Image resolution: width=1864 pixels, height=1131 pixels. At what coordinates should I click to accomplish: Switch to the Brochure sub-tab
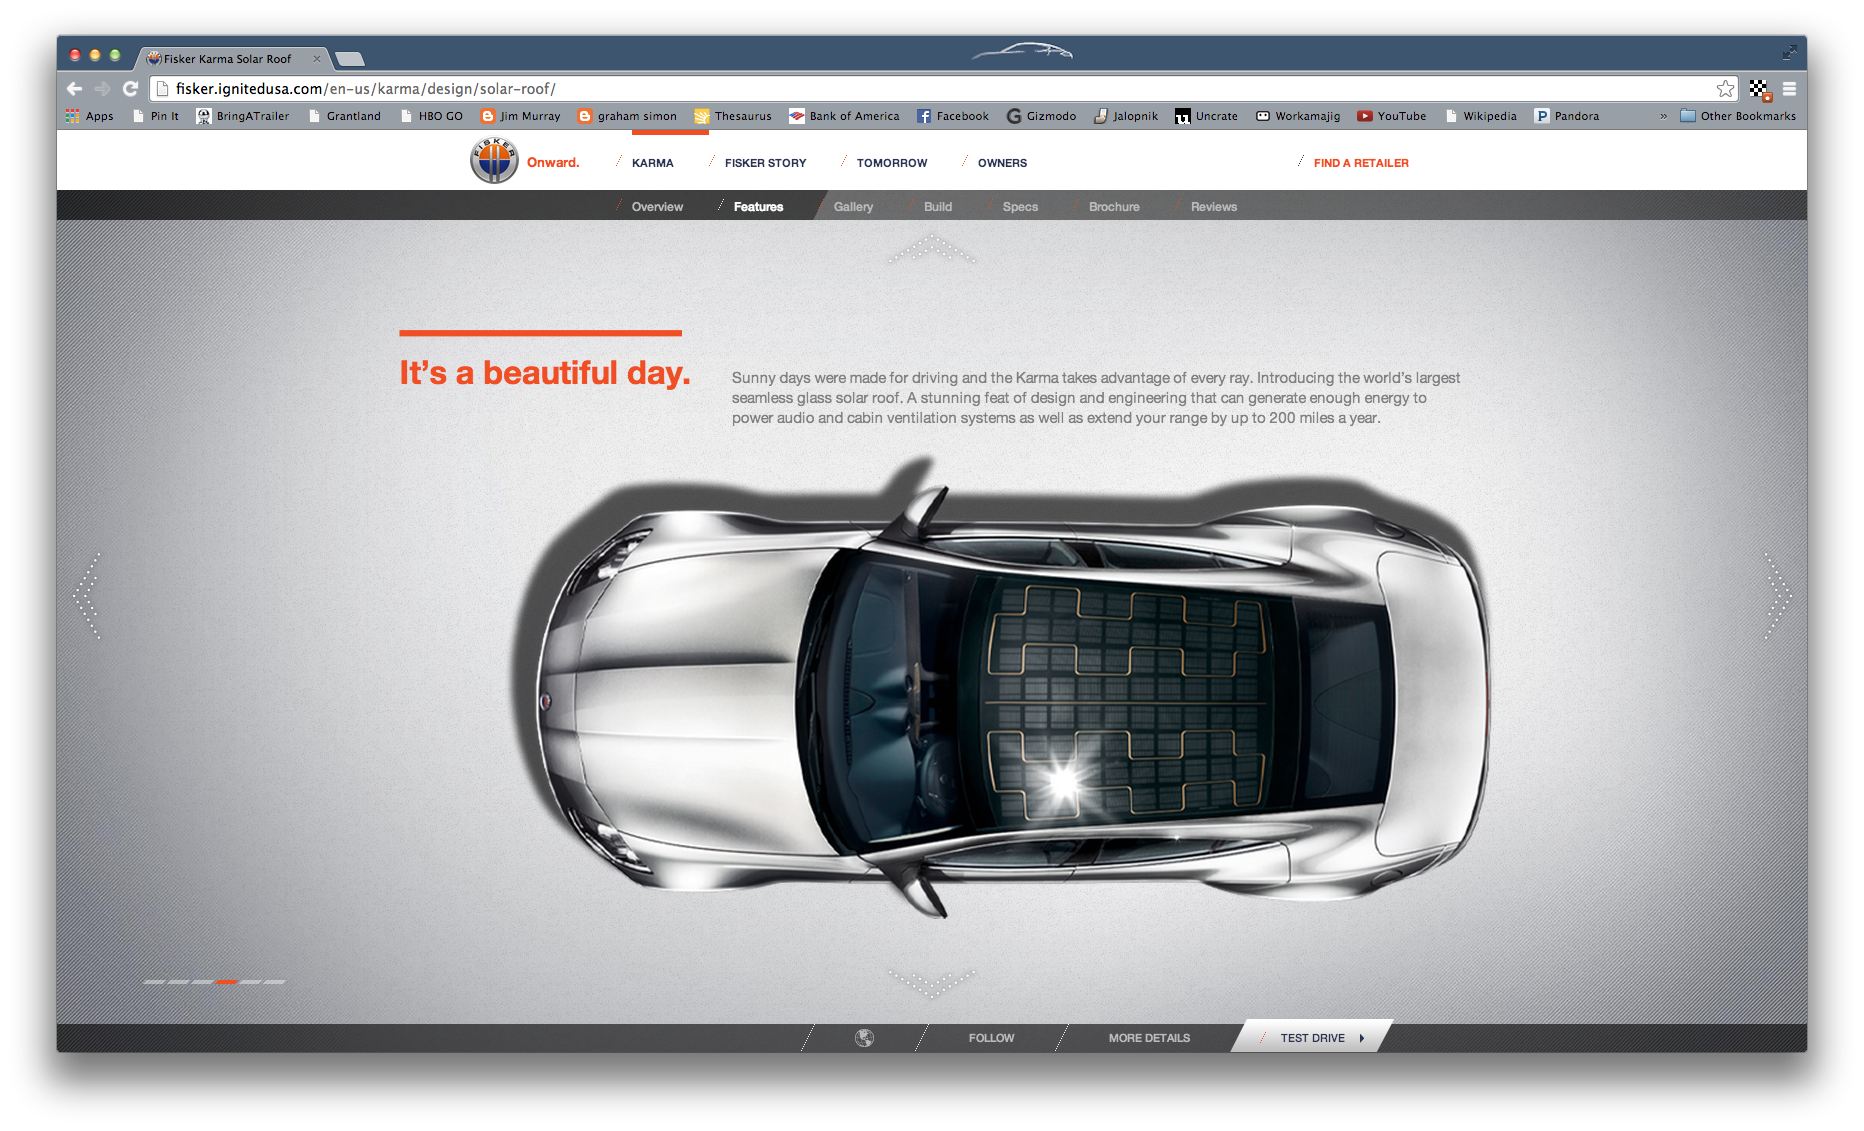(1114, 207)
